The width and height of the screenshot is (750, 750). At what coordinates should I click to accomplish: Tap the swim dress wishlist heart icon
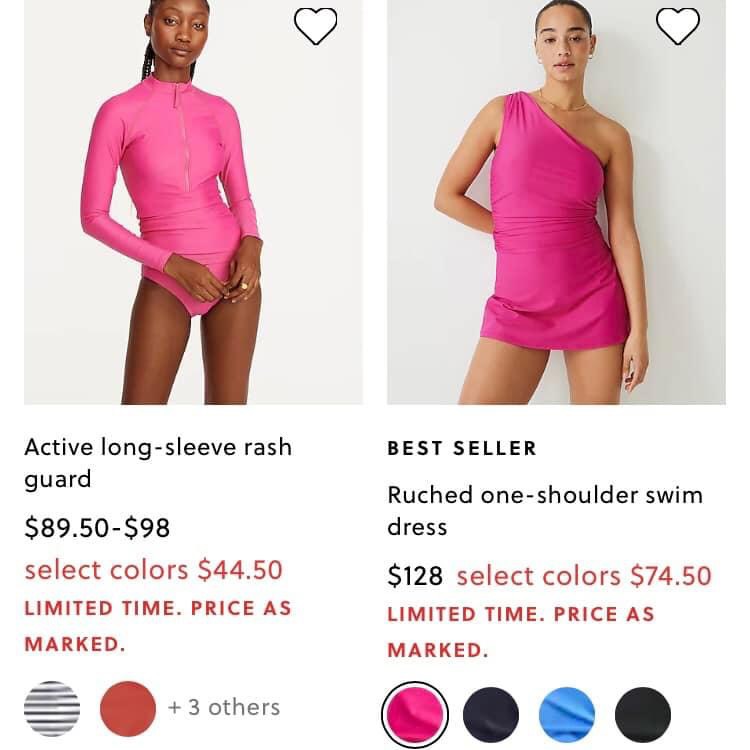pyautogui.click(x=678, y=27)
